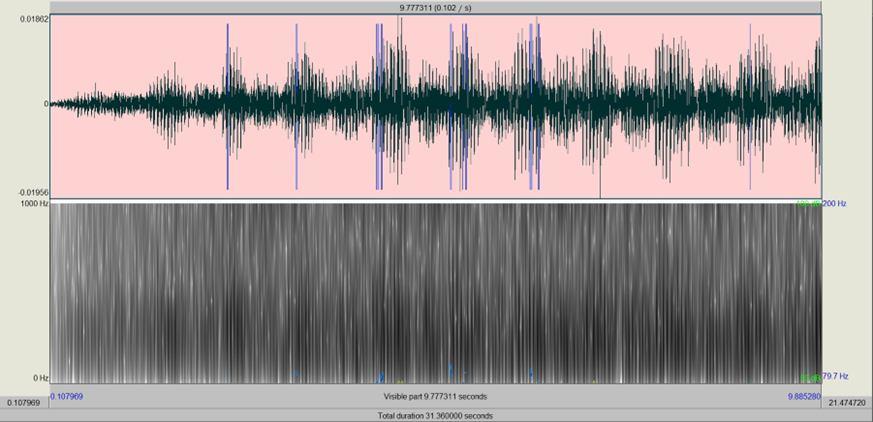Viewport: 873px width, 422px height.
Task: Click the blue 0.107969 window start time
Action: [67, 396]
